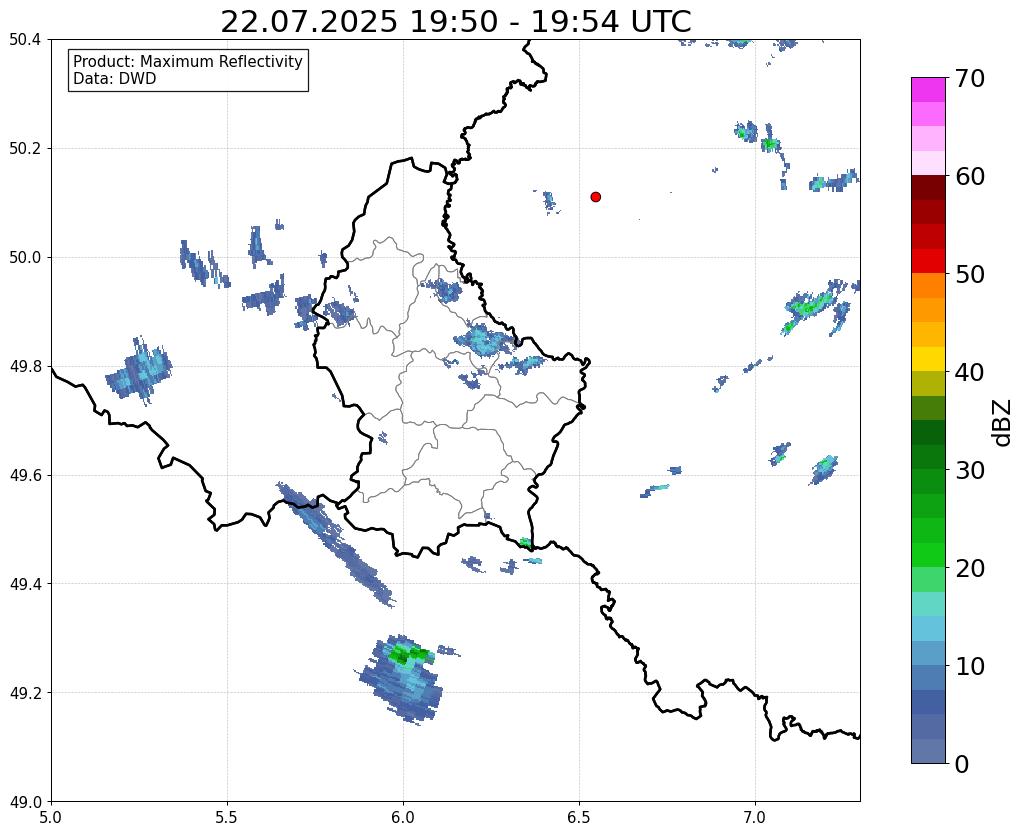Click the colorbar tick label 30
The height and width of the screenshot is (834, 1023).
click(x=970, y=470)
